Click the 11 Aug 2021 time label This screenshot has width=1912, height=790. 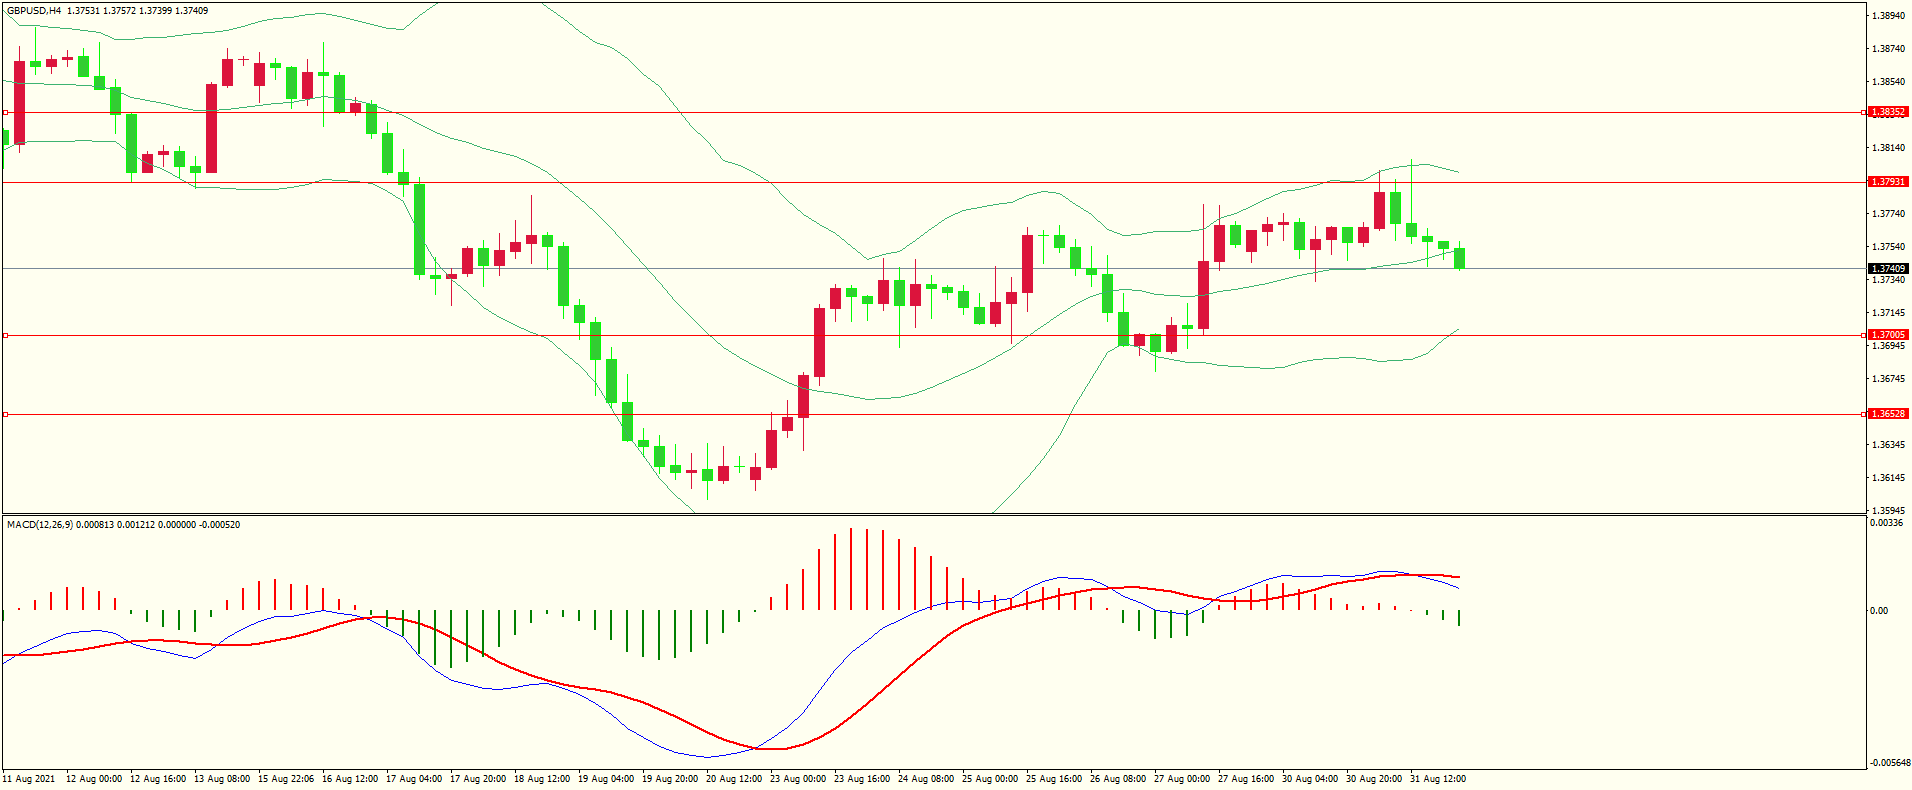click(29, 779)
